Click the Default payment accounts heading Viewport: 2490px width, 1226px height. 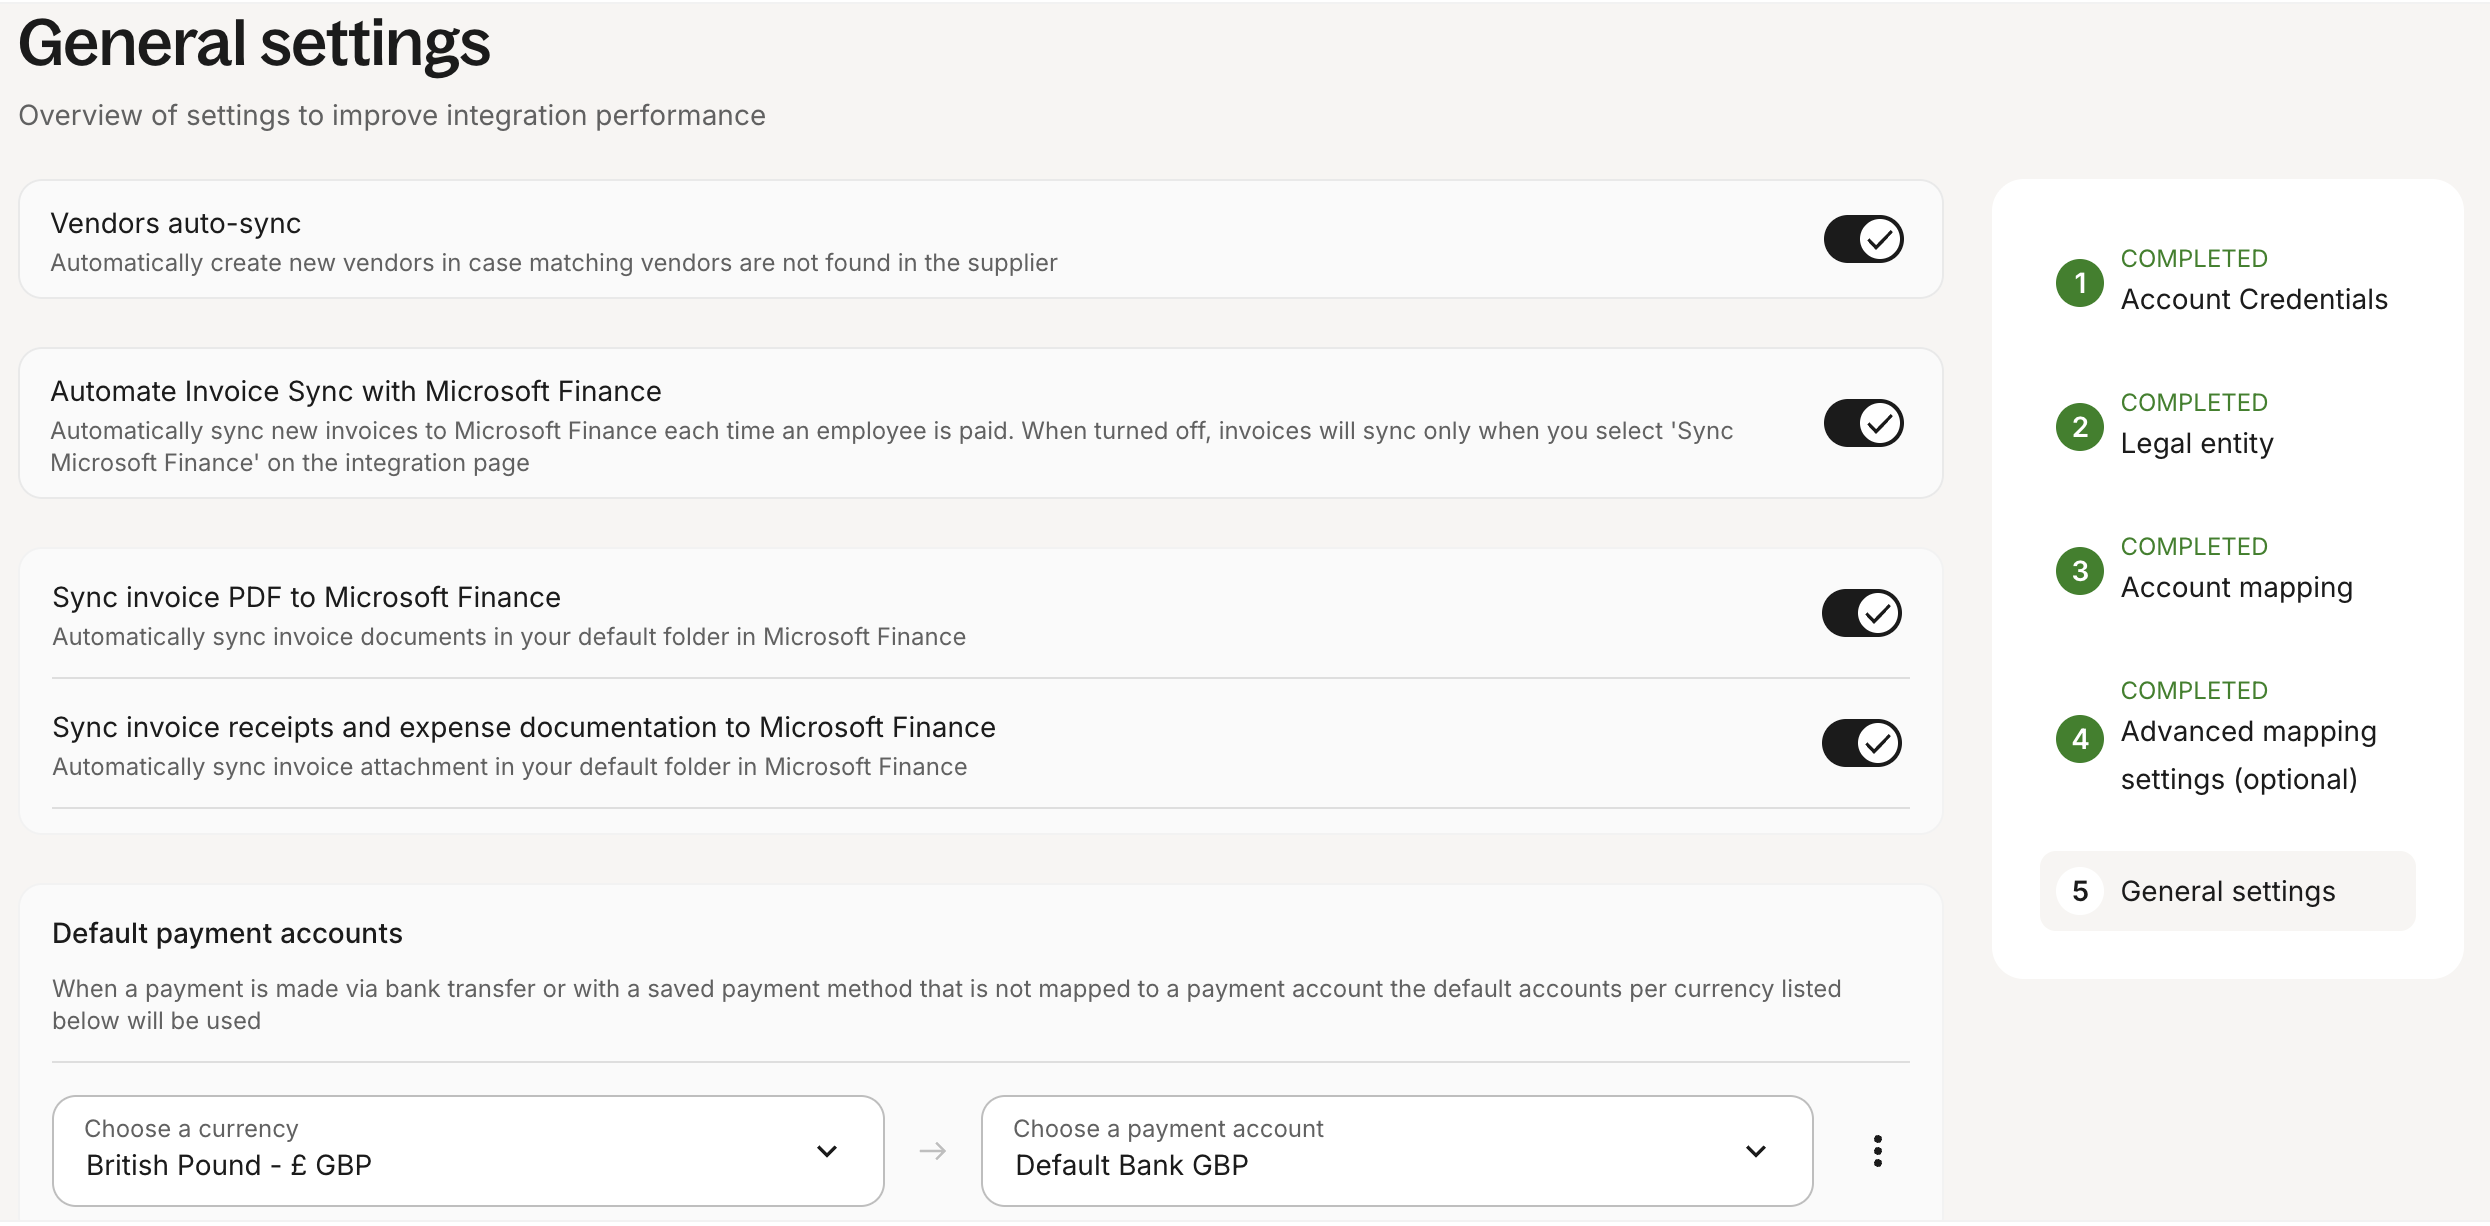coord(227,933)
